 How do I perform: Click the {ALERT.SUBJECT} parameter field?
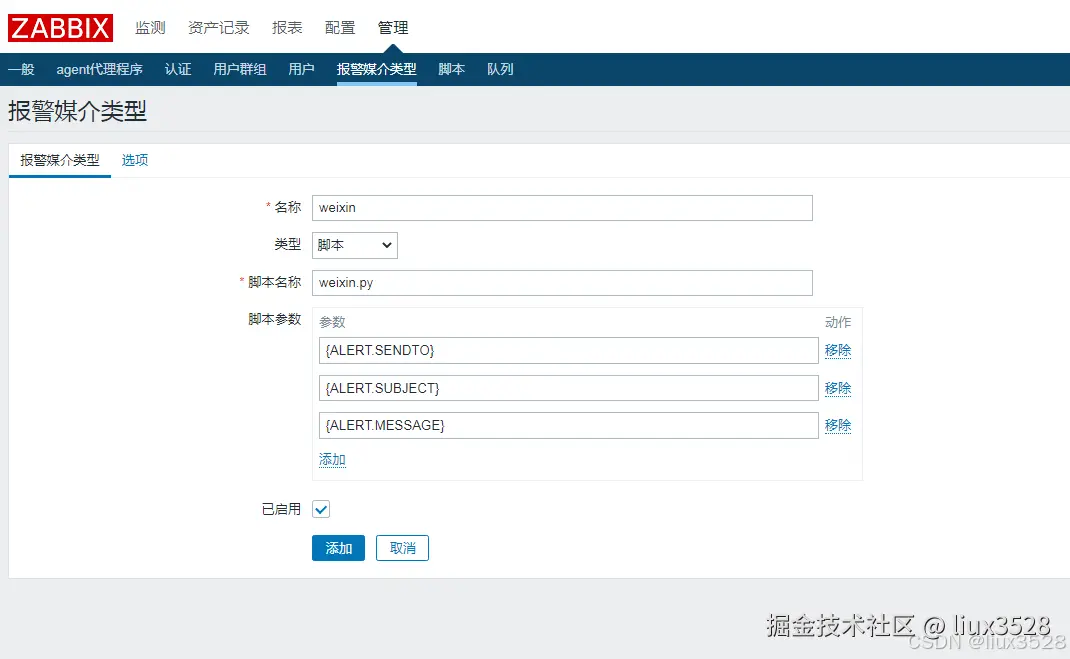[568, 388]
